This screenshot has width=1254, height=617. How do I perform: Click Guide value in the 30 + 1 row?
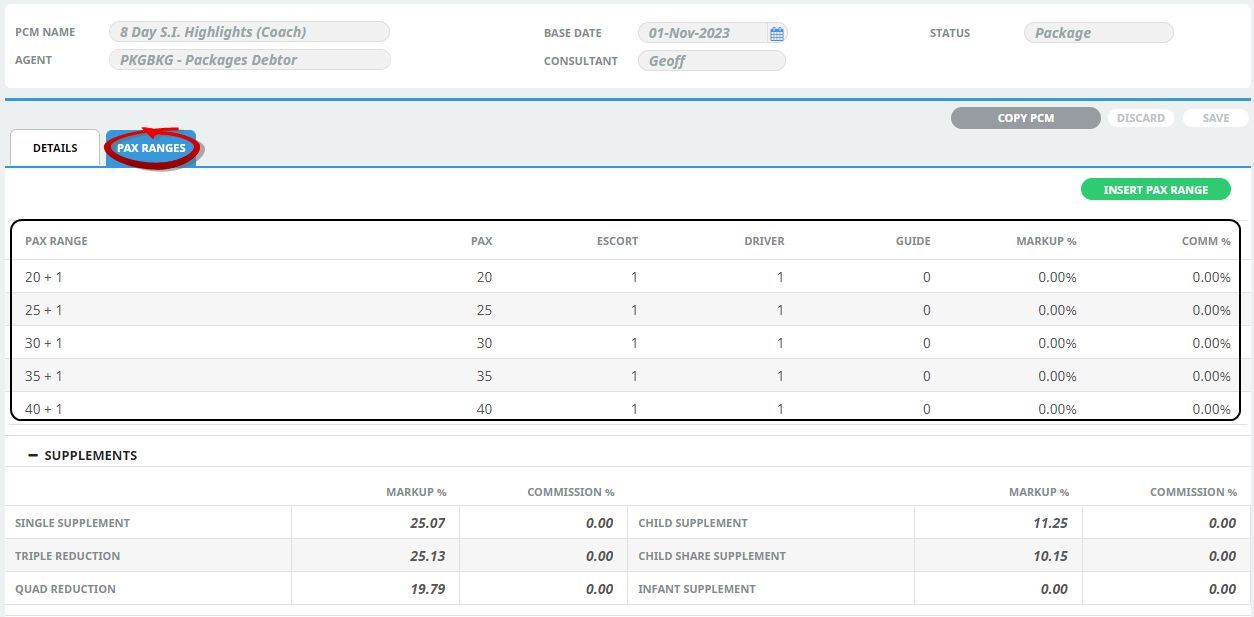[927, 343]
